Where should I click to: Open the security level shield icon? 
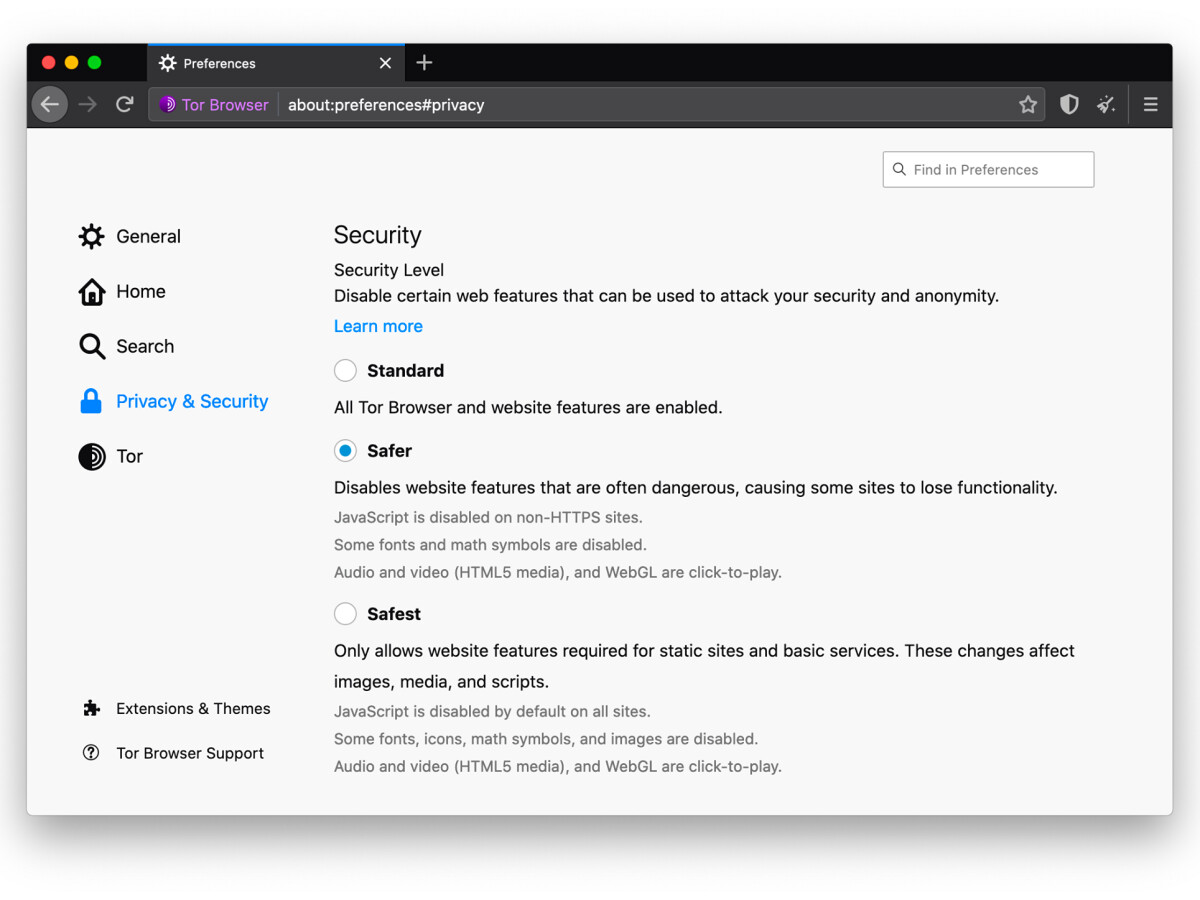point(1069,104)
